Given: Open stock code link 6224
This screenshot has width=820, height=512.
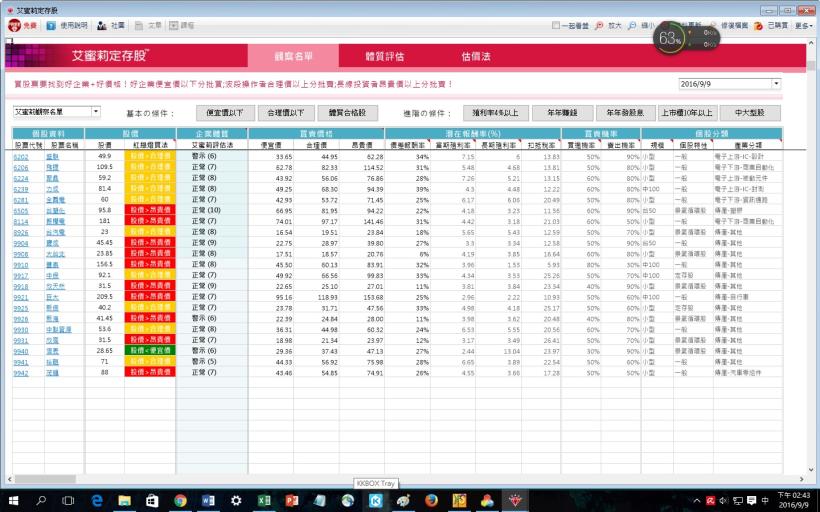Looking at the screenshot, I should [x=21, y=178].
